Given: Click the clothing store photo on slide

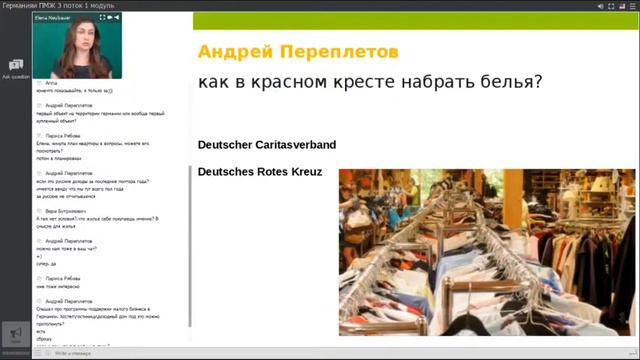Looking at the screenshot, I should 487,252.
